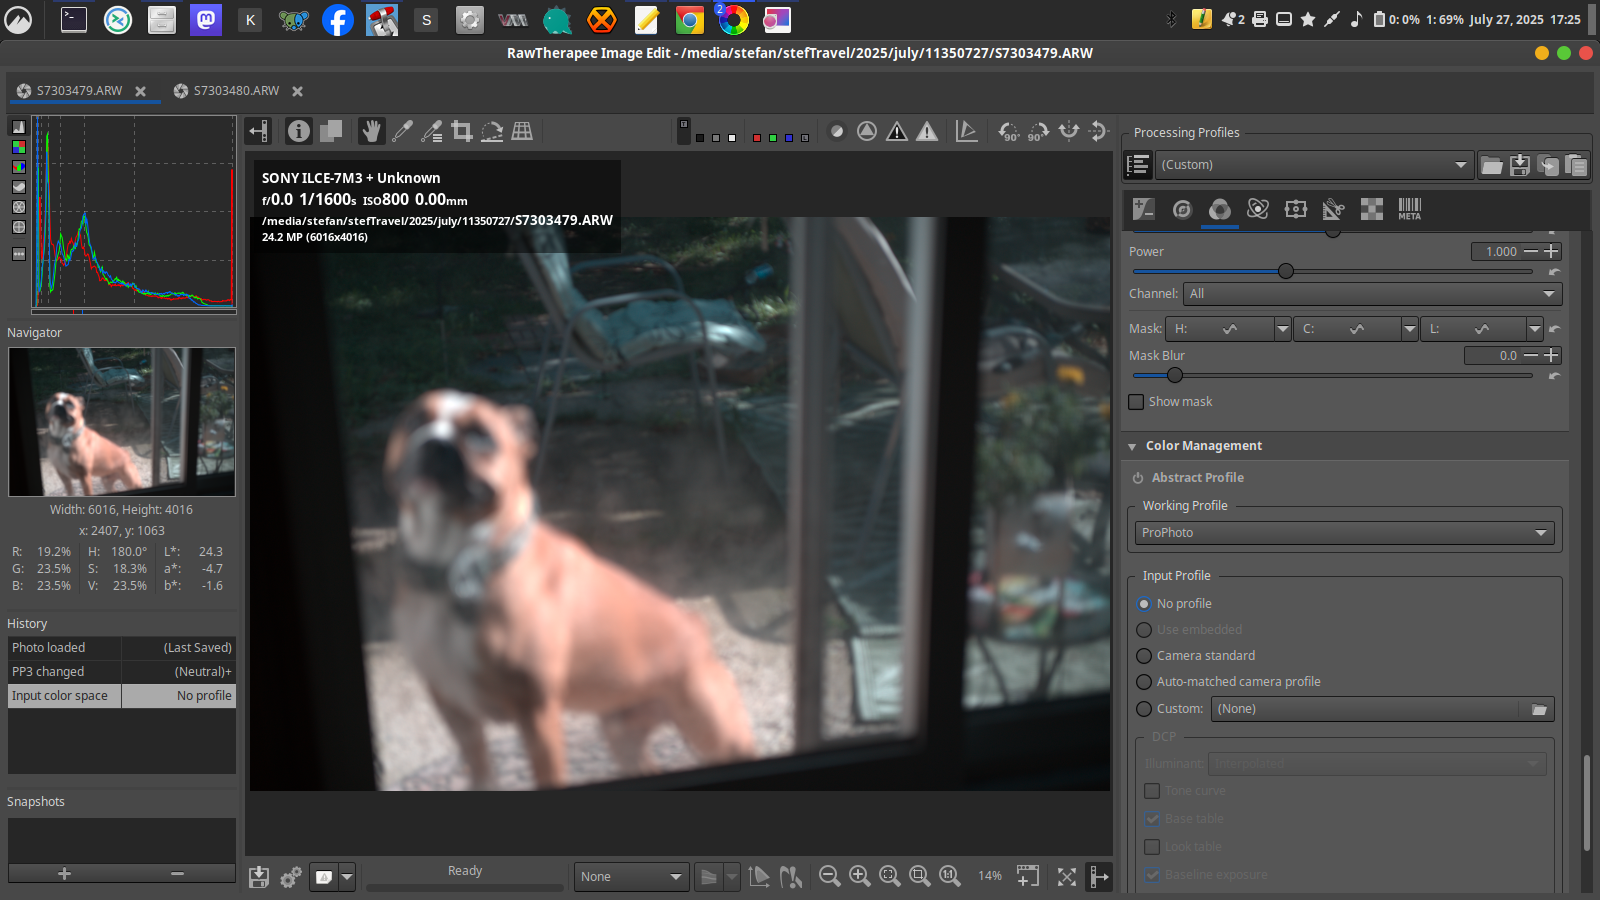This screenshot has width=1600, height=900.
Task: Select the Crop tool in the toolbar
Action: click(461, 131)
